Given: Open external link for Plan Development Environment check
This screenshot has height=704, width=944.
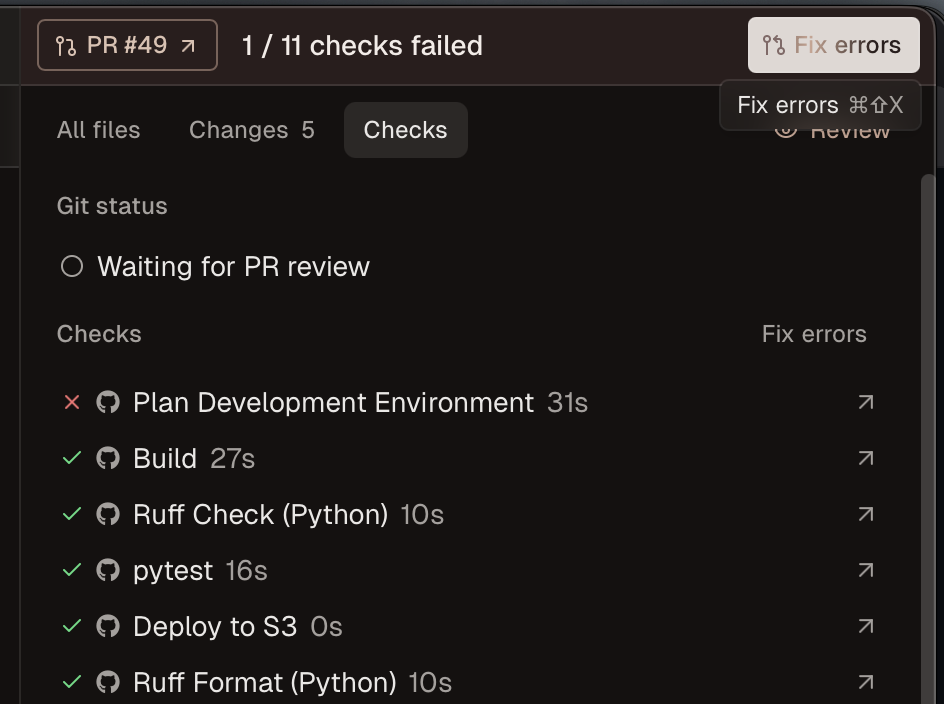Looking at the screenshot, I should click(x=866, y=402).
